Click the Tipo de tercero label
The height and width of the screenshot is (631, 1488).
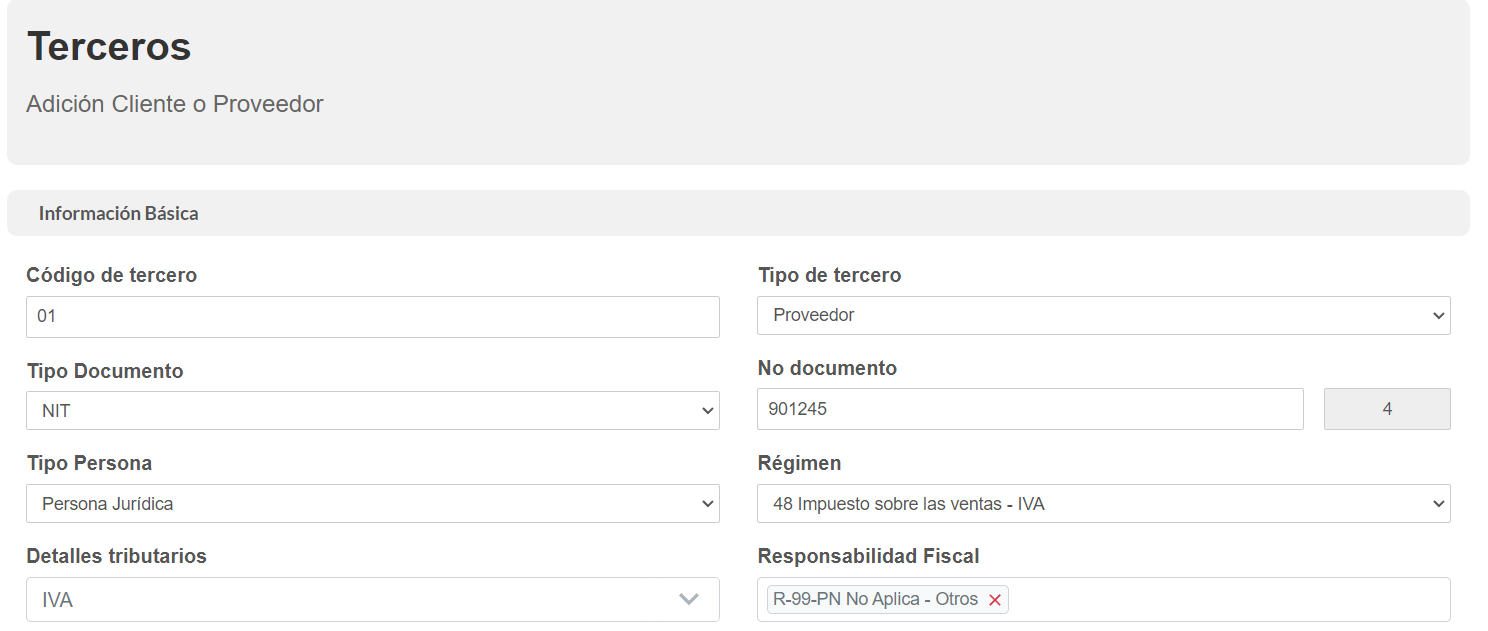click(x=829, y=275)
